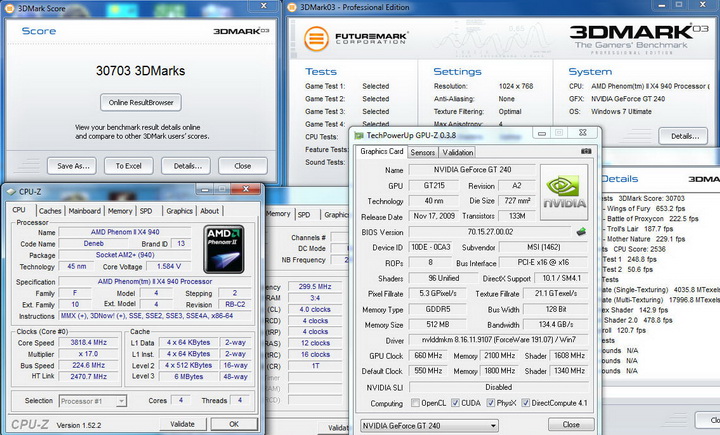Select the CPU tab in CPU-Z
Image resolution: width=720 pixels, height=435 pixels.
19,210
